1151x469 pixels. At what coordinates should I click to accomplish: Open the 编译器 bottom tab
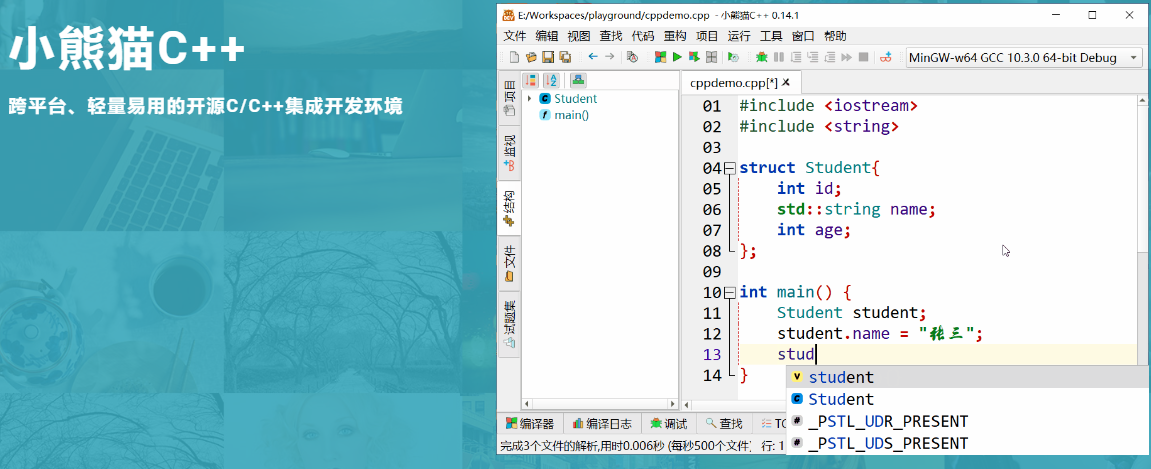coord(531,423)
